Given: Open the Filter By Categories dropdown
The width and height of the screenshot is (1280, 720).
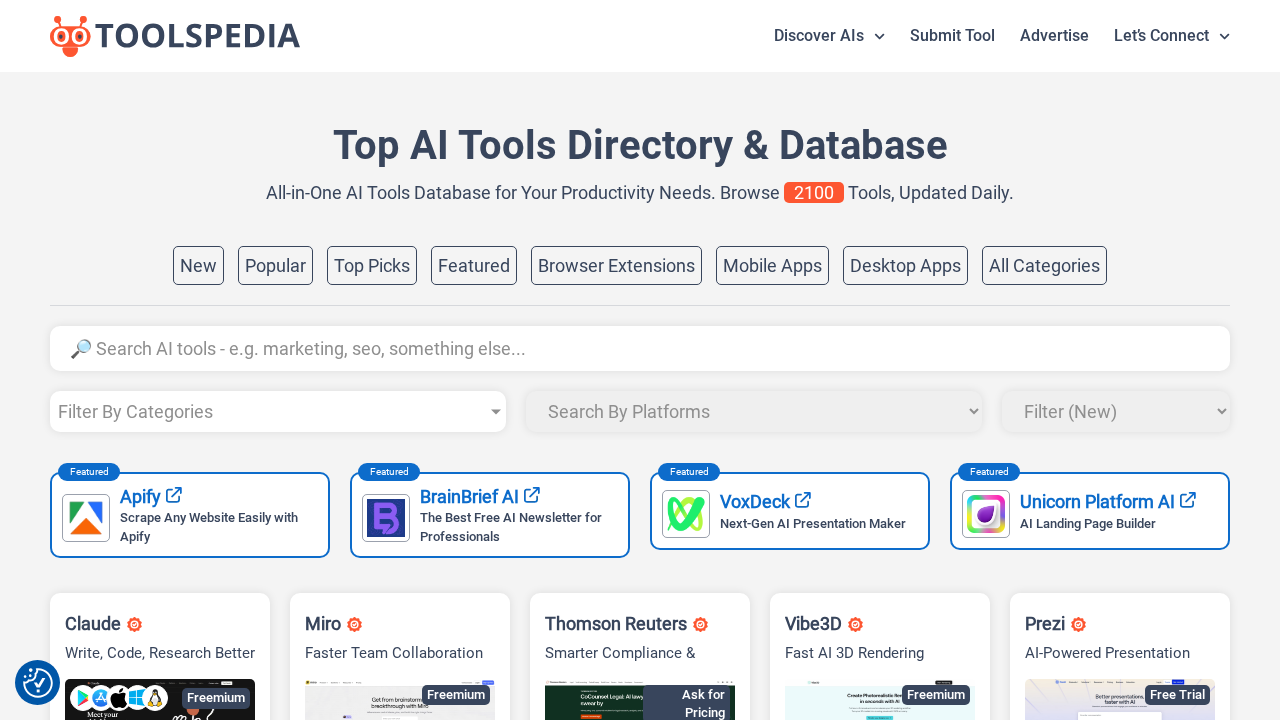Looking at the screenshot, I should (278, 411).
